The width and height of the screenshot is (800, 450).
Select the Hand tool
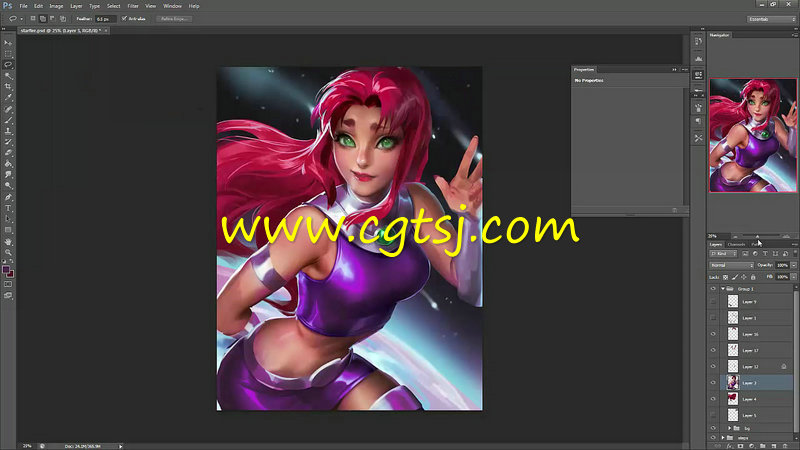(8, 241)
